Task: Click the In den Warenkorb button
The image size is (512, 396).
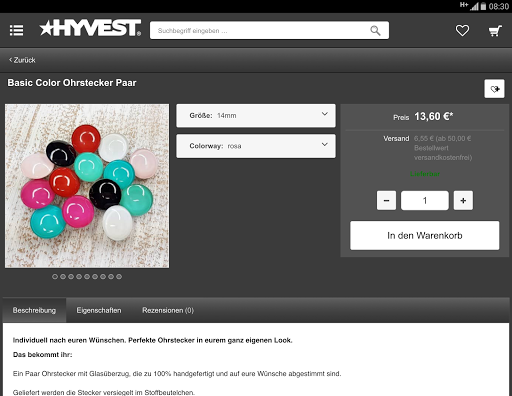Action: coord(425,235)
